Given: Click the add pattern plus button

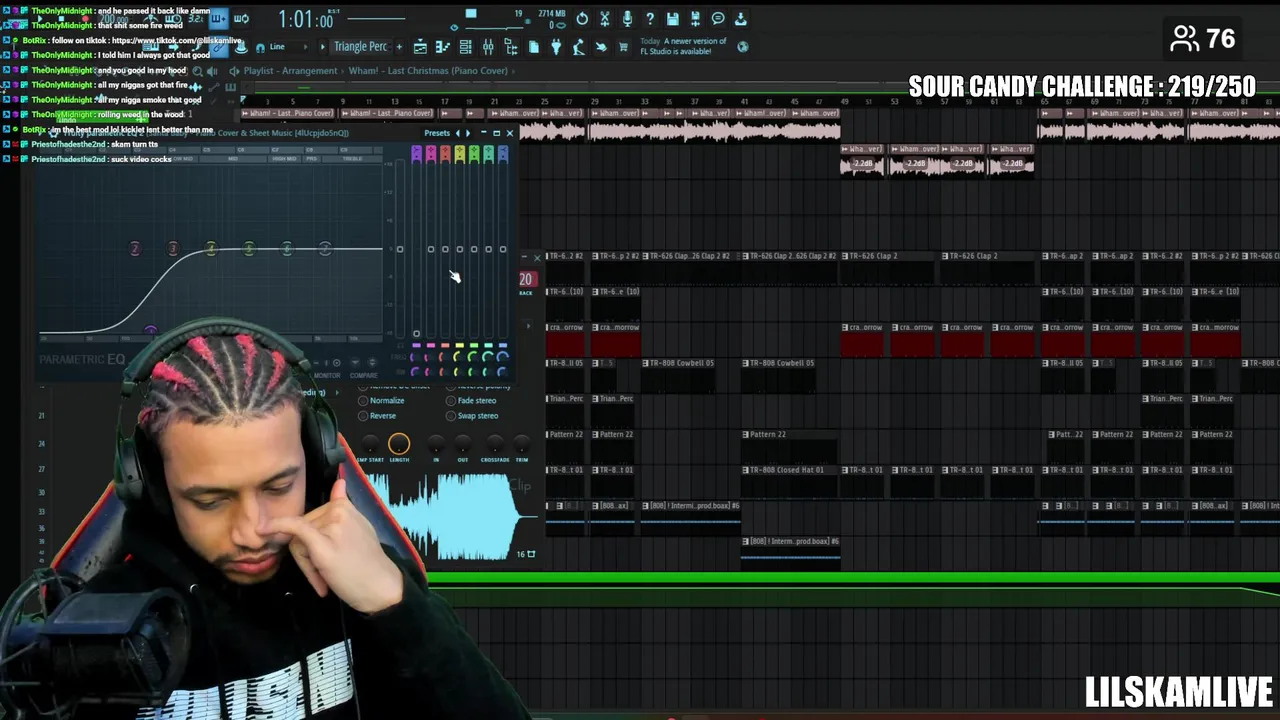Looking at the screenshot, I should point(399,46).
